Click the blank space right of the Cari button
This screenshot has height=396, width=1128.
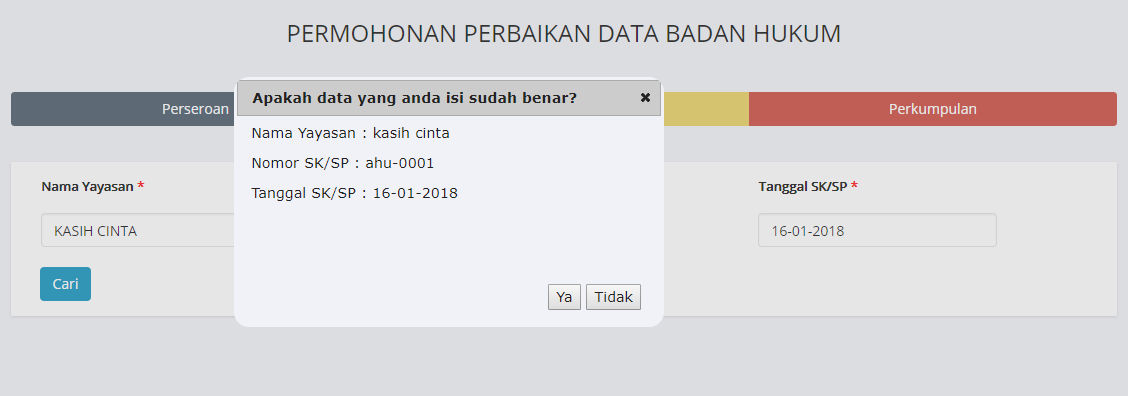click(163, 284)
